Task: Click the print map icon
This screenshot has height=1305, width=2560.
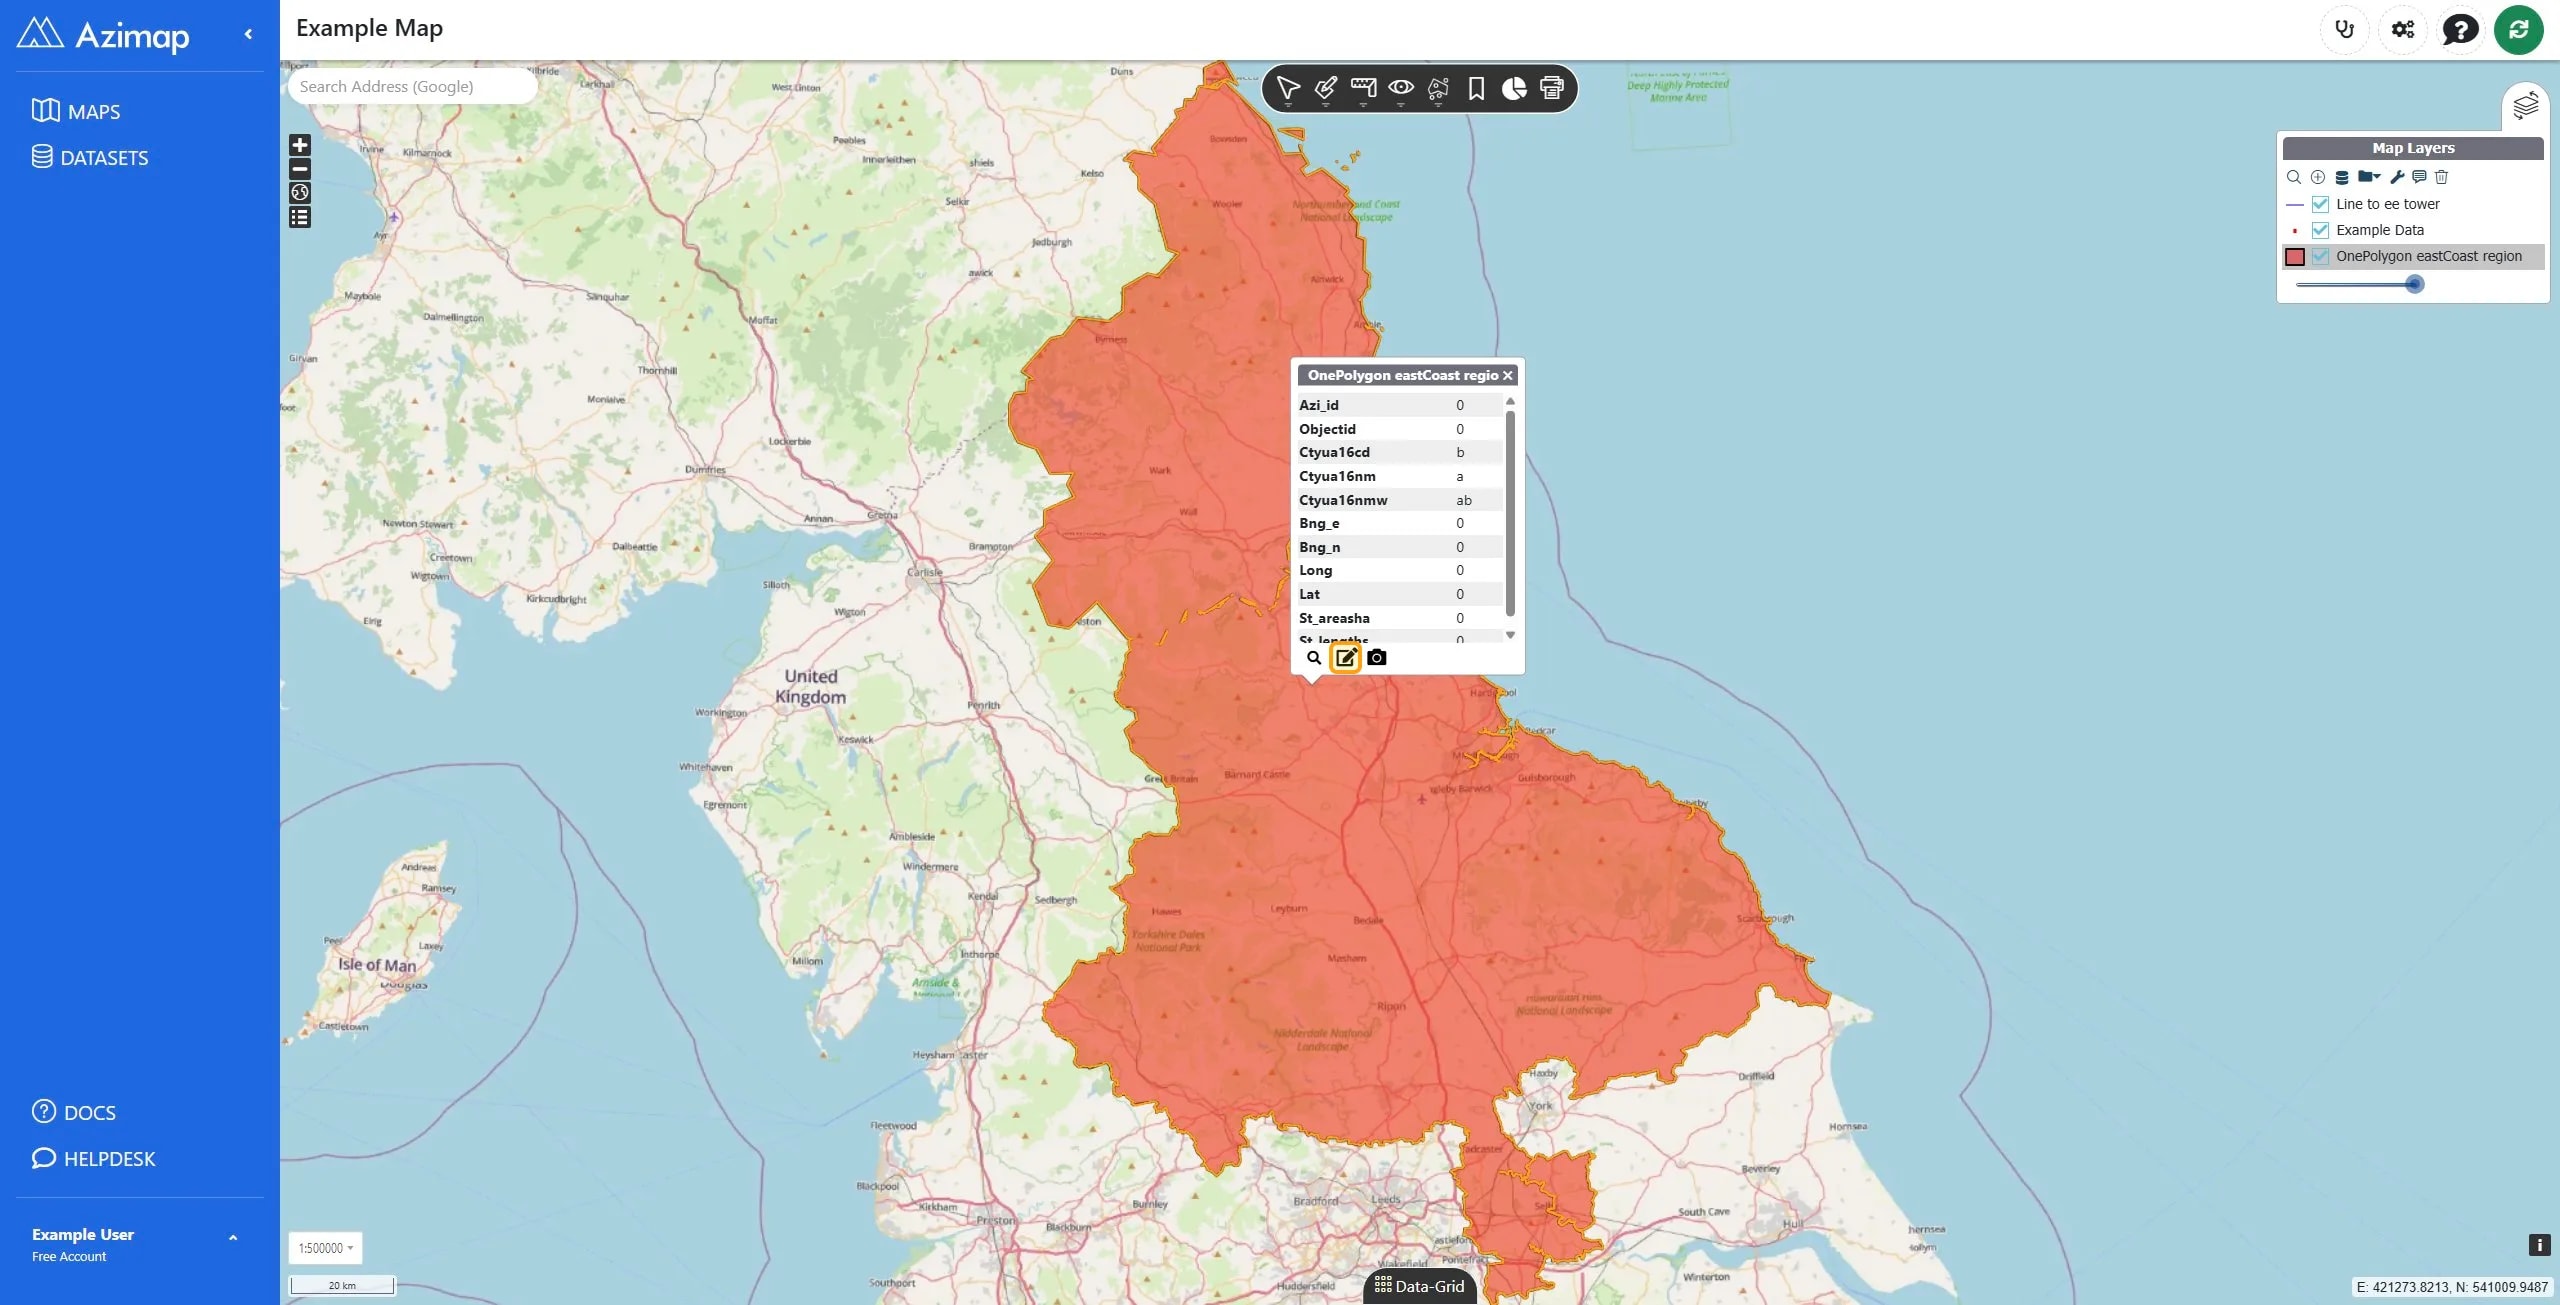Action: 1552,88
